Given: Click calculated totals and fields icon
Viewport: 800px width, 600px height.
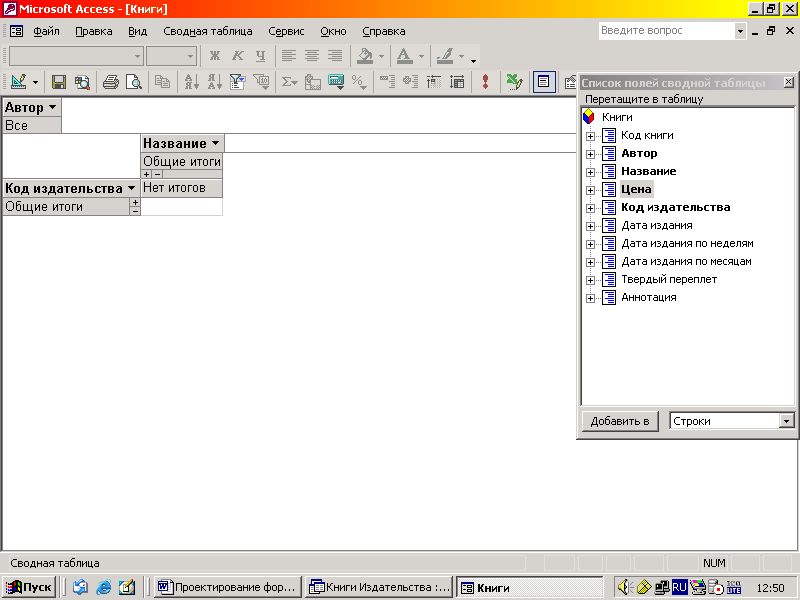Looking at the screenshot, I should (336, 82).
